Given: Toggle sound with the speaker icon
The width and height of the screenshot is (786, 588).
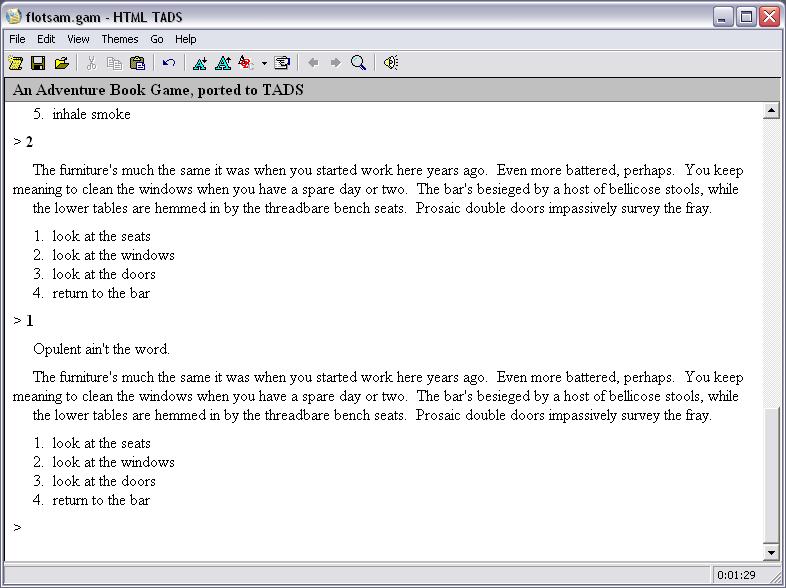Looking at the screenshot, I should tap(390, 63).
